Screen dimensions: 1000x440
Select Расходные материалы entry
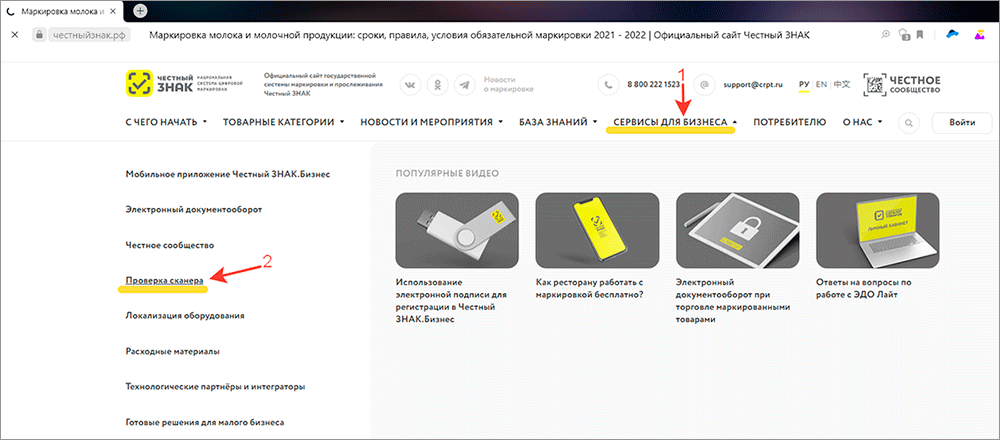click(x=173, y=351)
